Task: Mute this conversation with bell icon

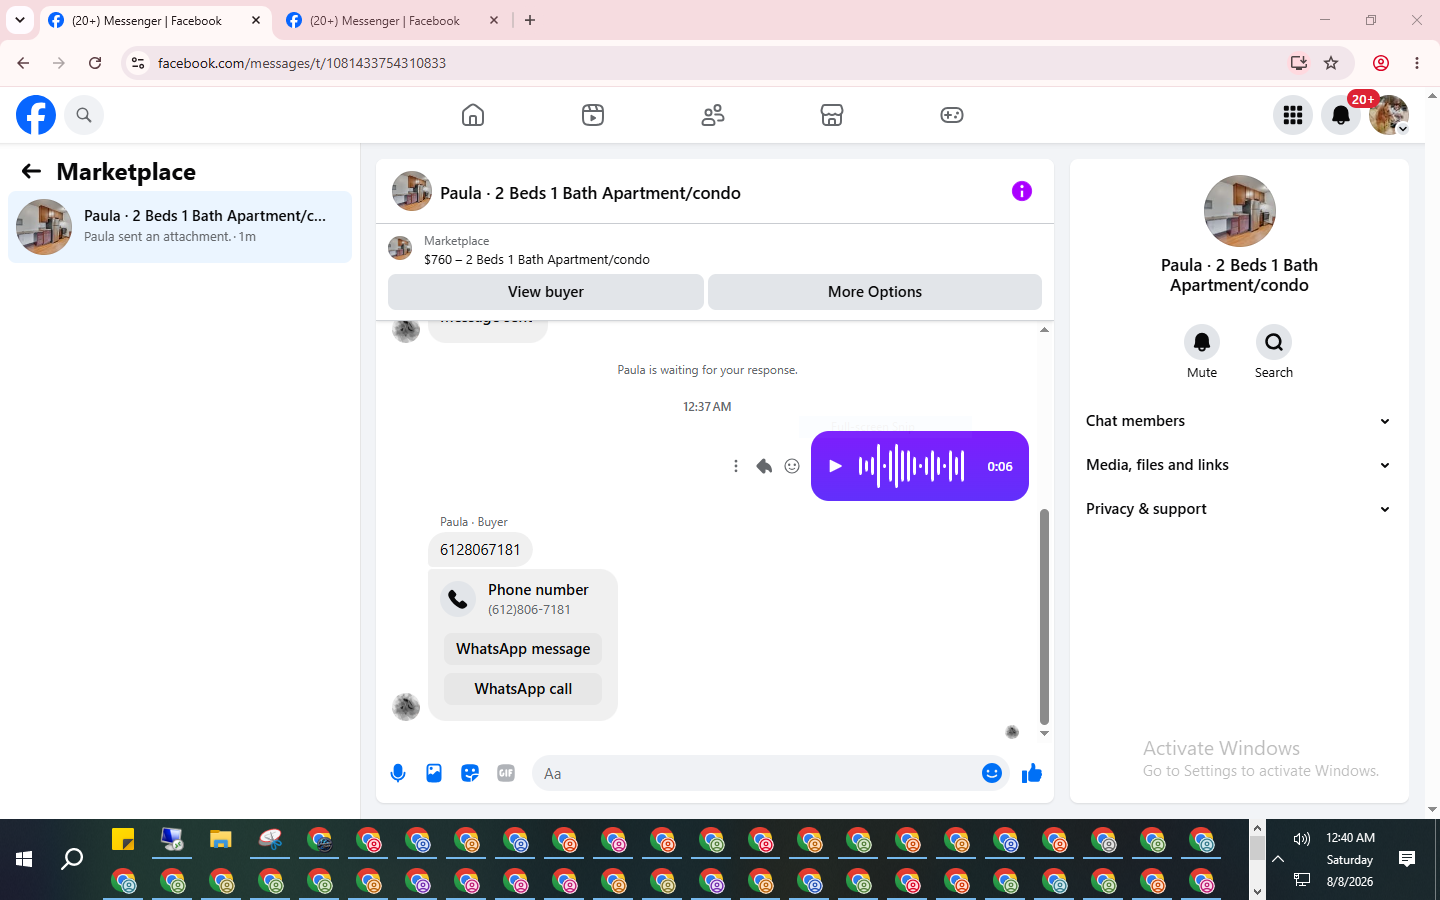Action: tap(1202, 342)
